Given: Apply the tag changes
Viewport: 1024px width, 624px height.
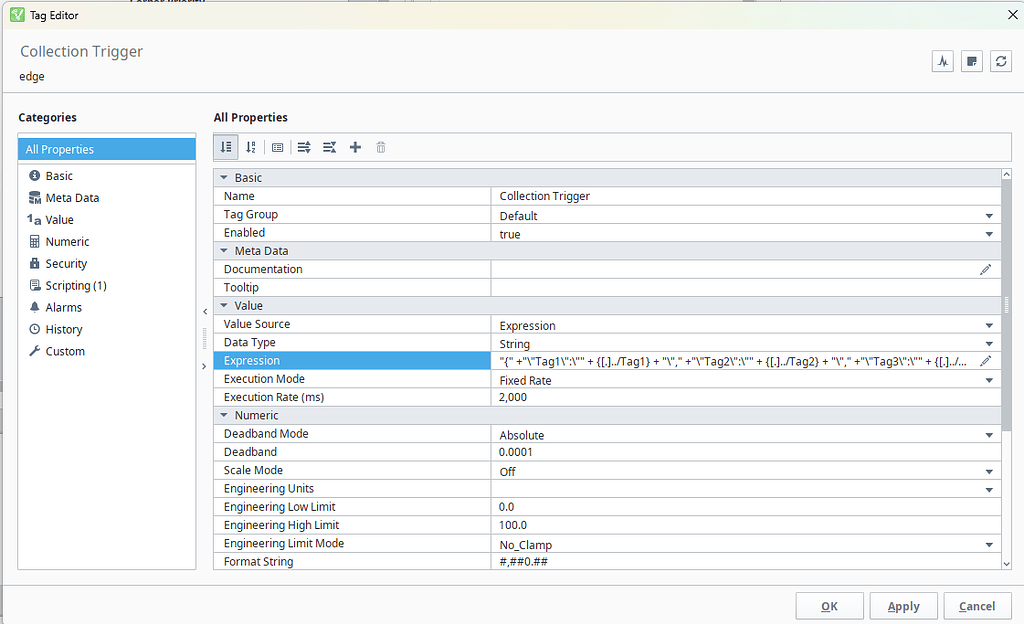Looking at the screenshot, I should (903, 605).
